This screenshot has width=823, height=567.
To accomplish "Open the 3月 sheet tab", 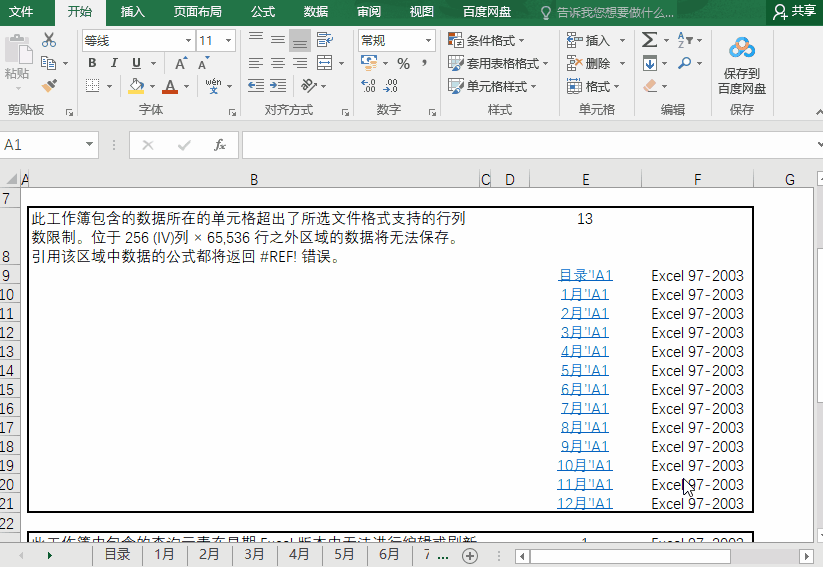I will pyautogui.click(x=254, y=554).
